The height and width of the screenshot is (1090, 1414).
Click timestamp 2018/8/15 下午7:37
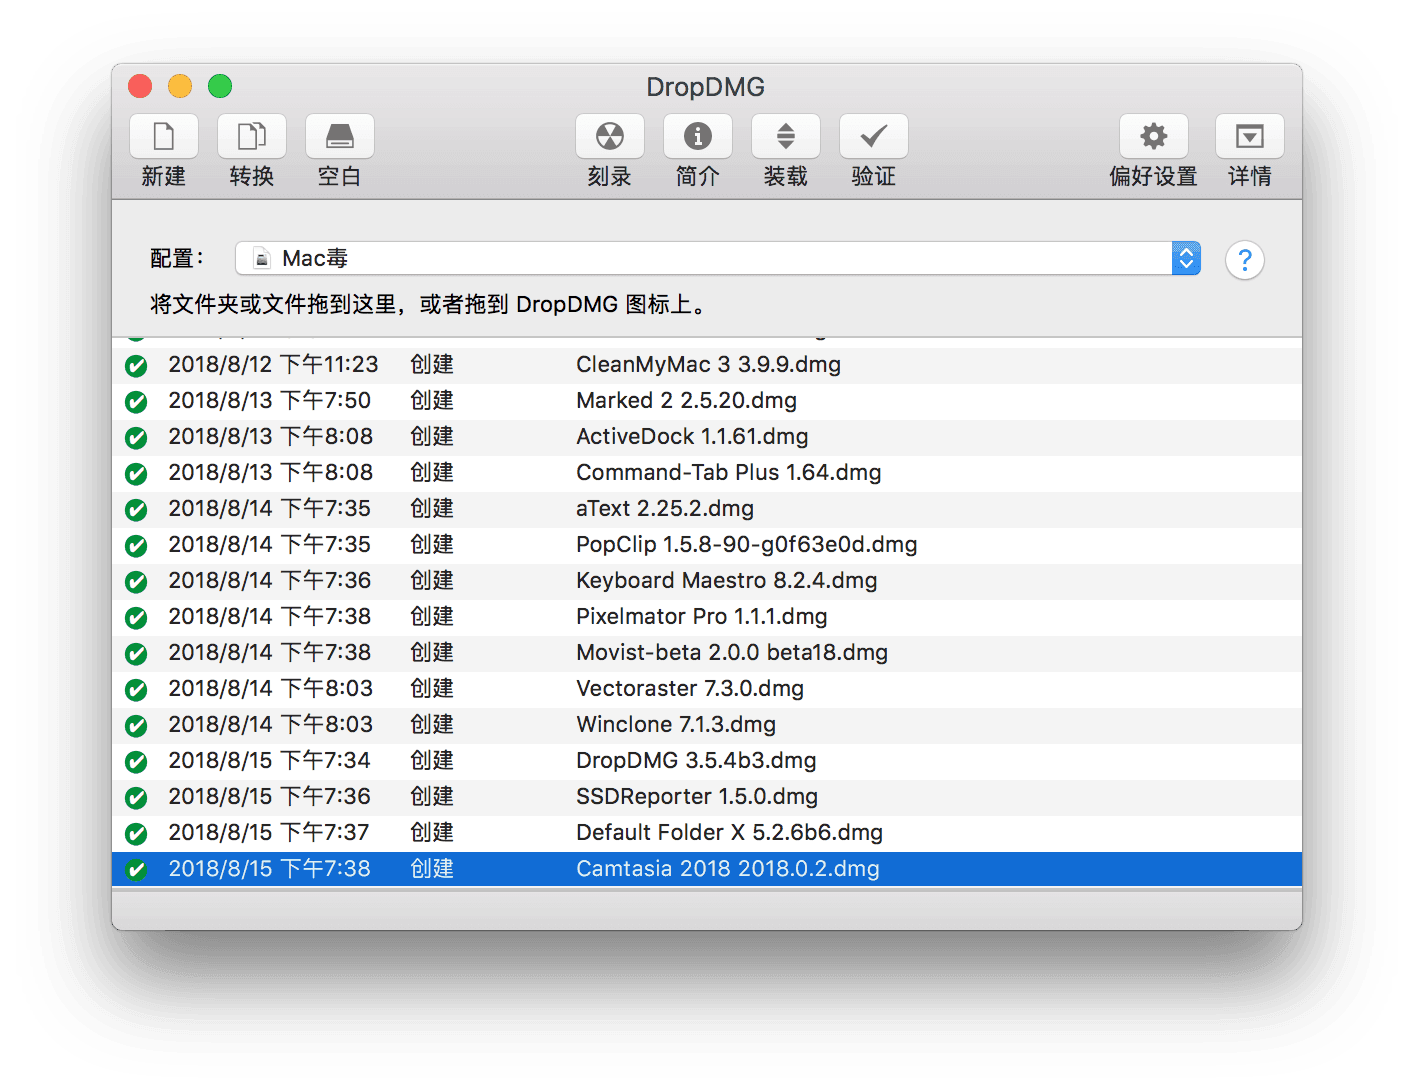point(269,833)
